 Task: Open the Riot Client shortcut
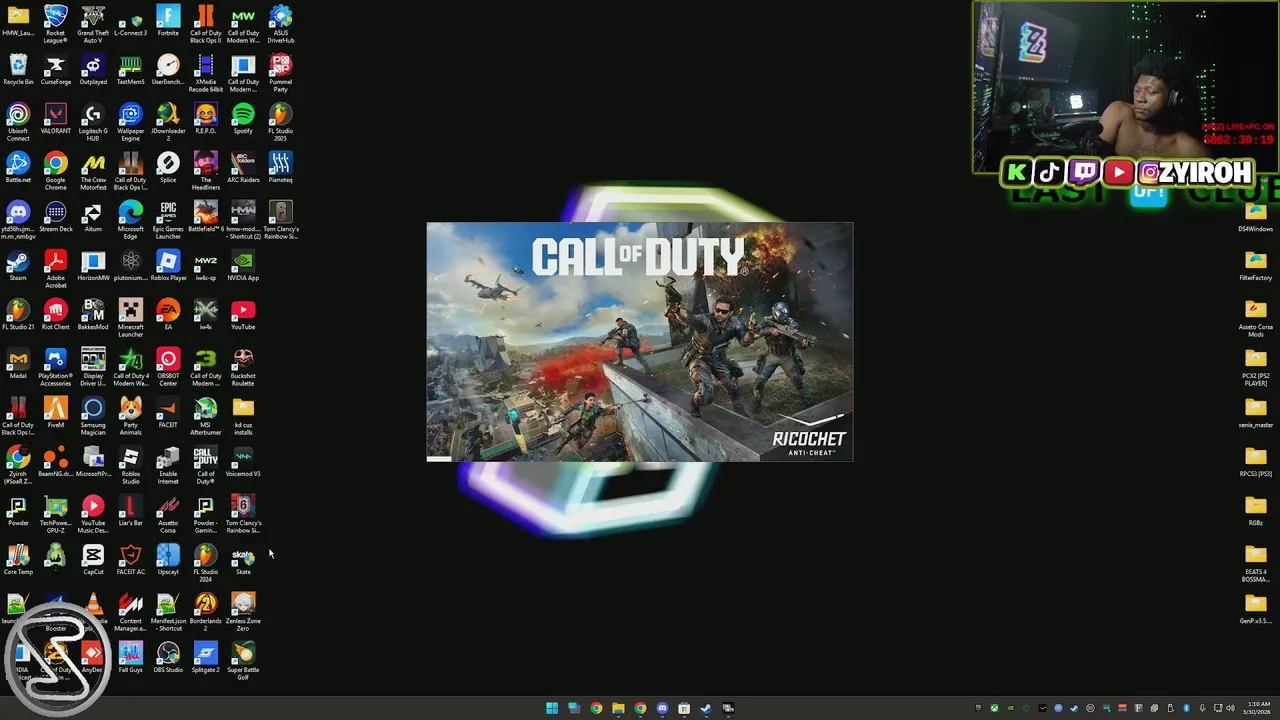(x=55, y=315)
